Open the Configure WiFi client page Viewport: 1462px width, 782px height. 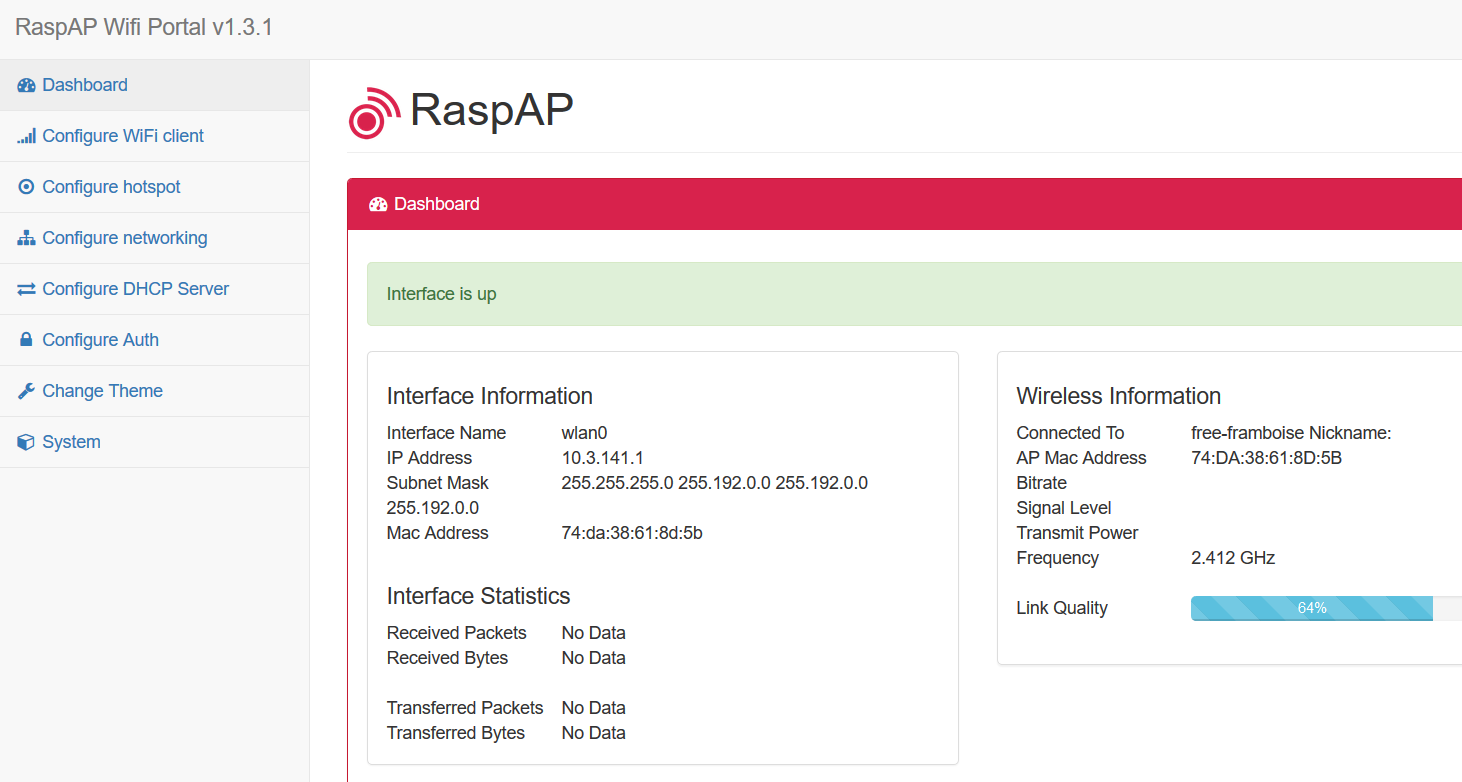(123, 136)
